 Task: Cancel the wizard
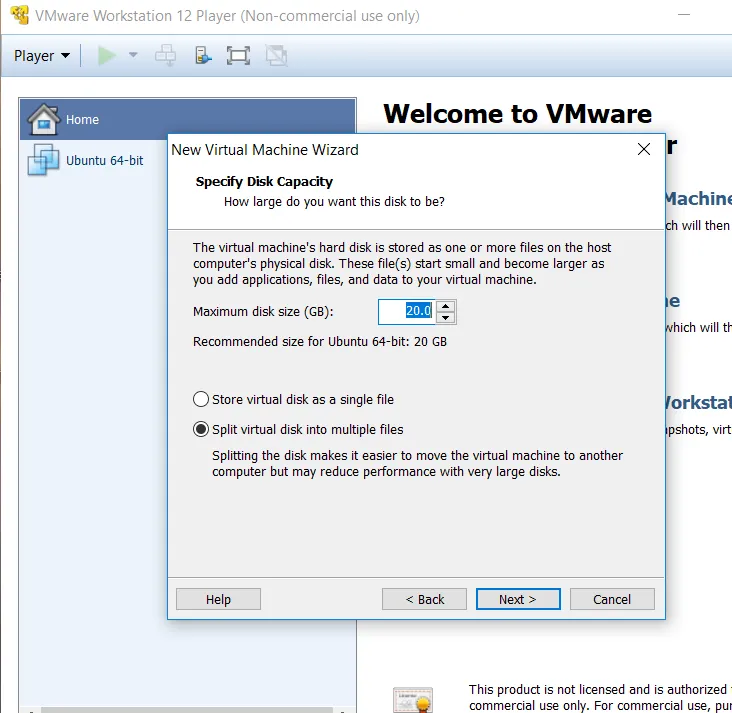tap(612, 599)
